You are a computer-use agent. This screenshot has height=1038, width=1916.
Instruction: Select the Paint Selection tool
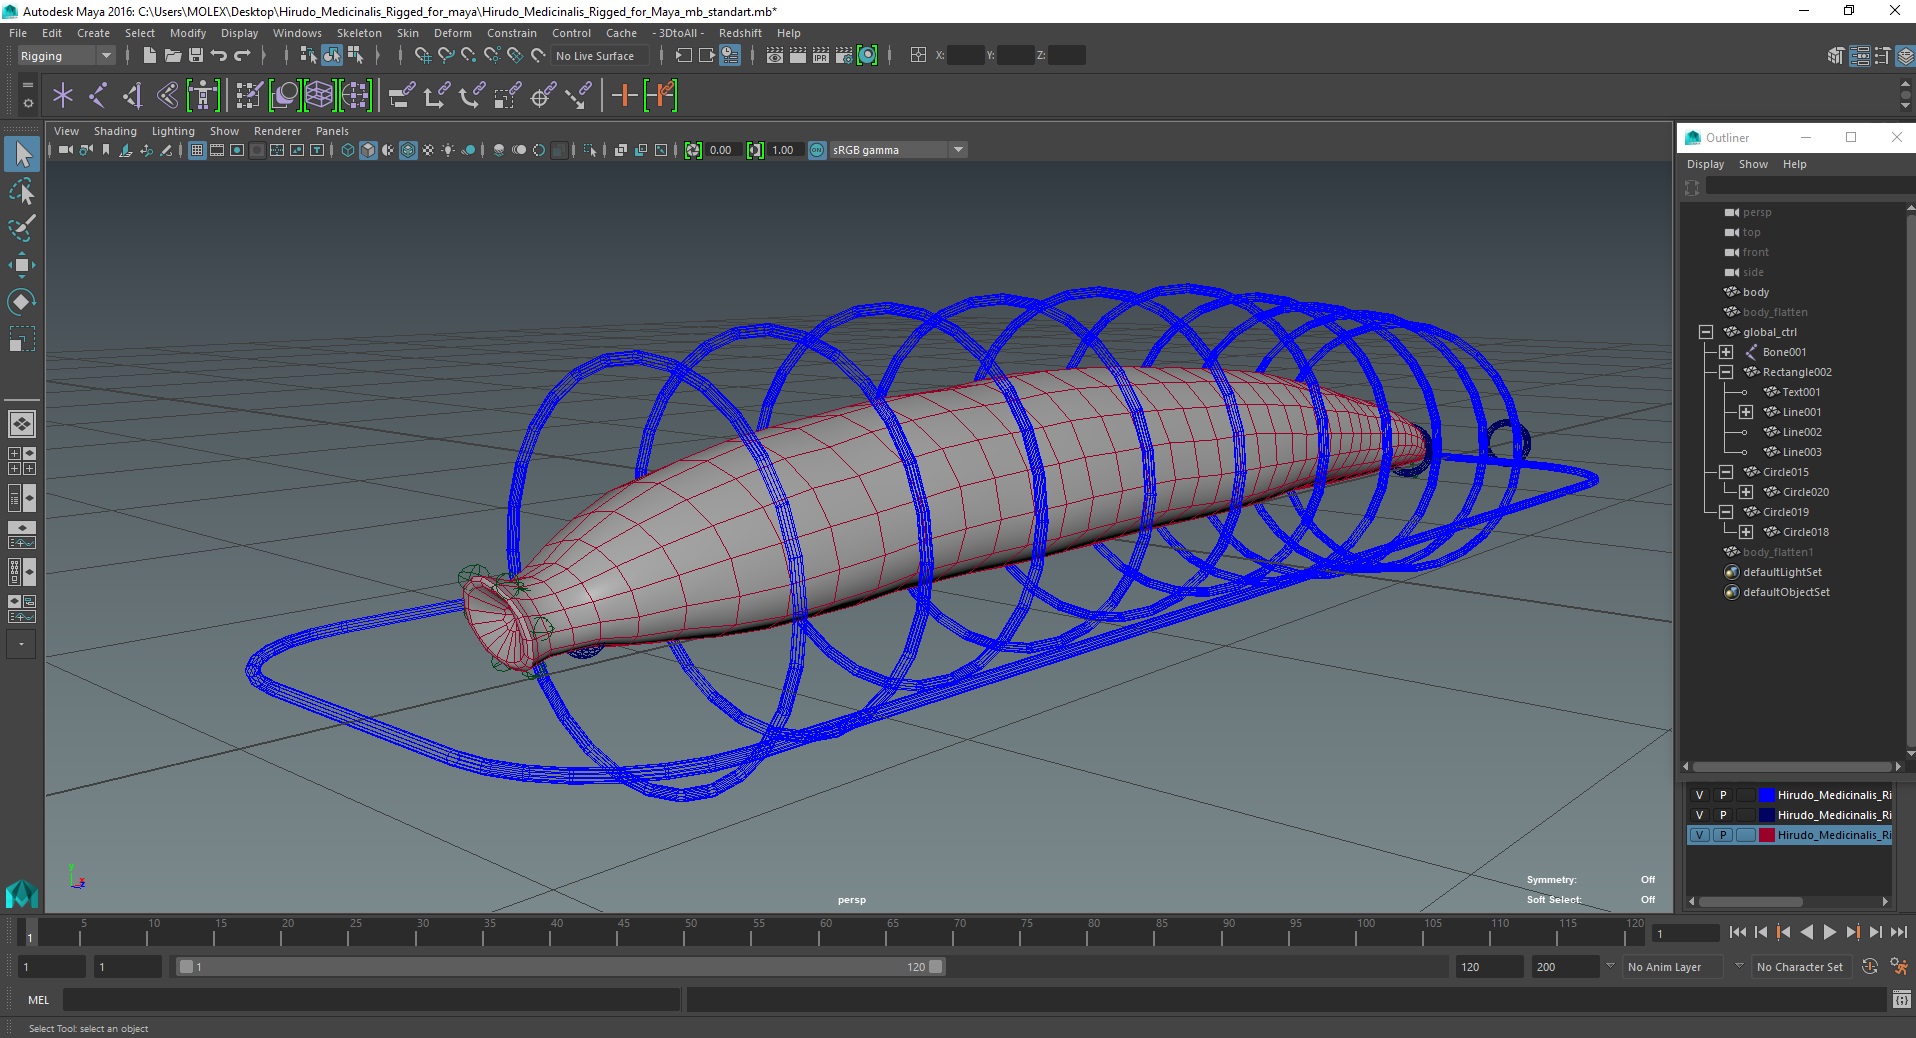22,228
